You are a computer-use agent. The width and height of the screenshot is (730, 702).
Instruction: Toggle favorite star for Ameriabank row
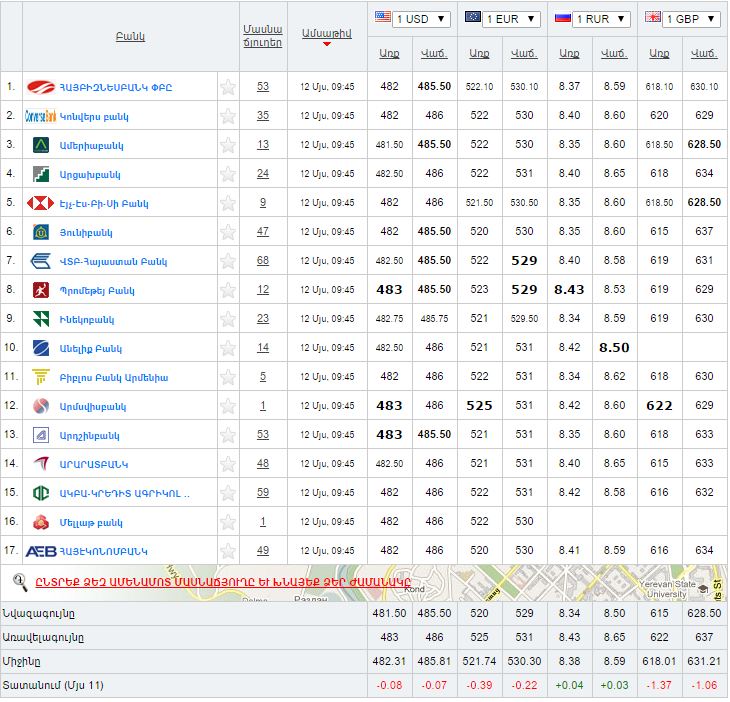pyautogui.click(x=228, y=145)
